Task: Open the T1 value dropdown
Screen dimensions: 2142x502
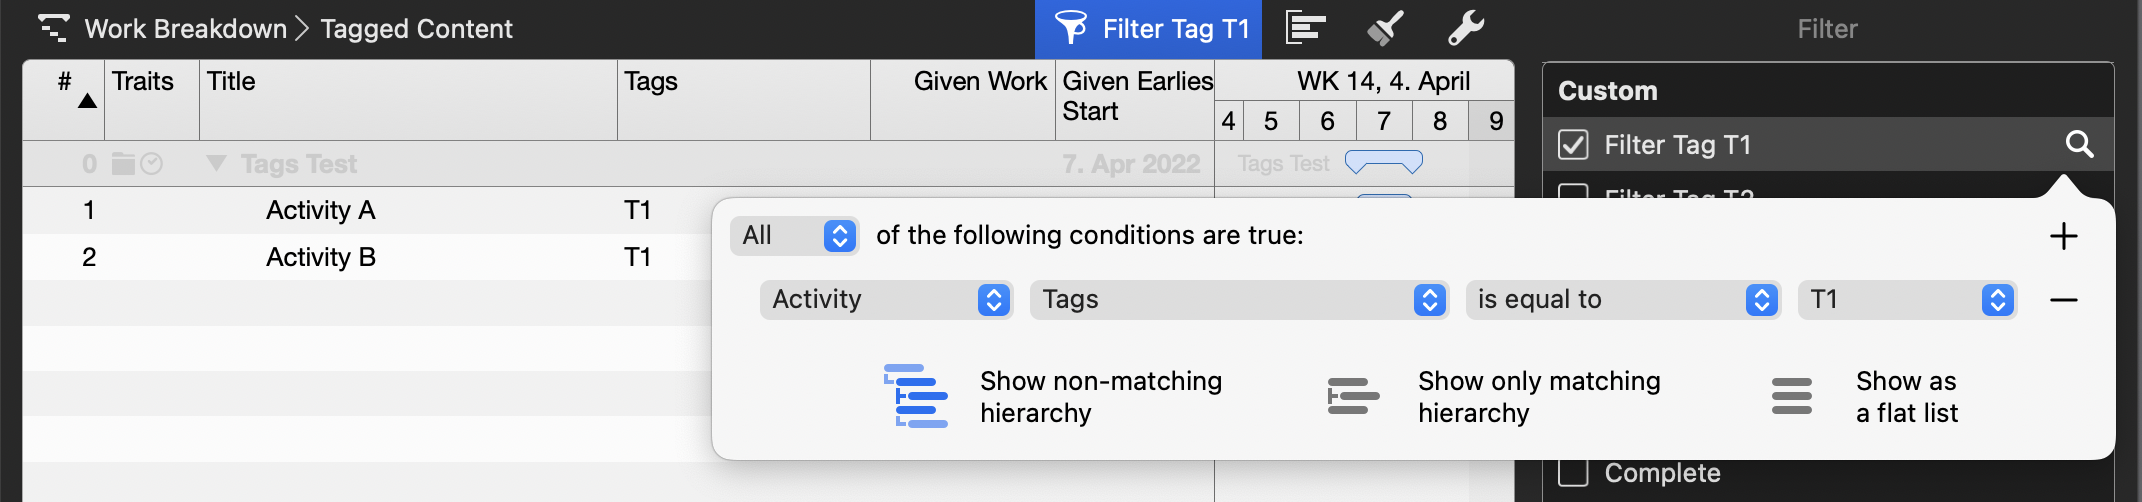Action: (x=1907, y=300)
